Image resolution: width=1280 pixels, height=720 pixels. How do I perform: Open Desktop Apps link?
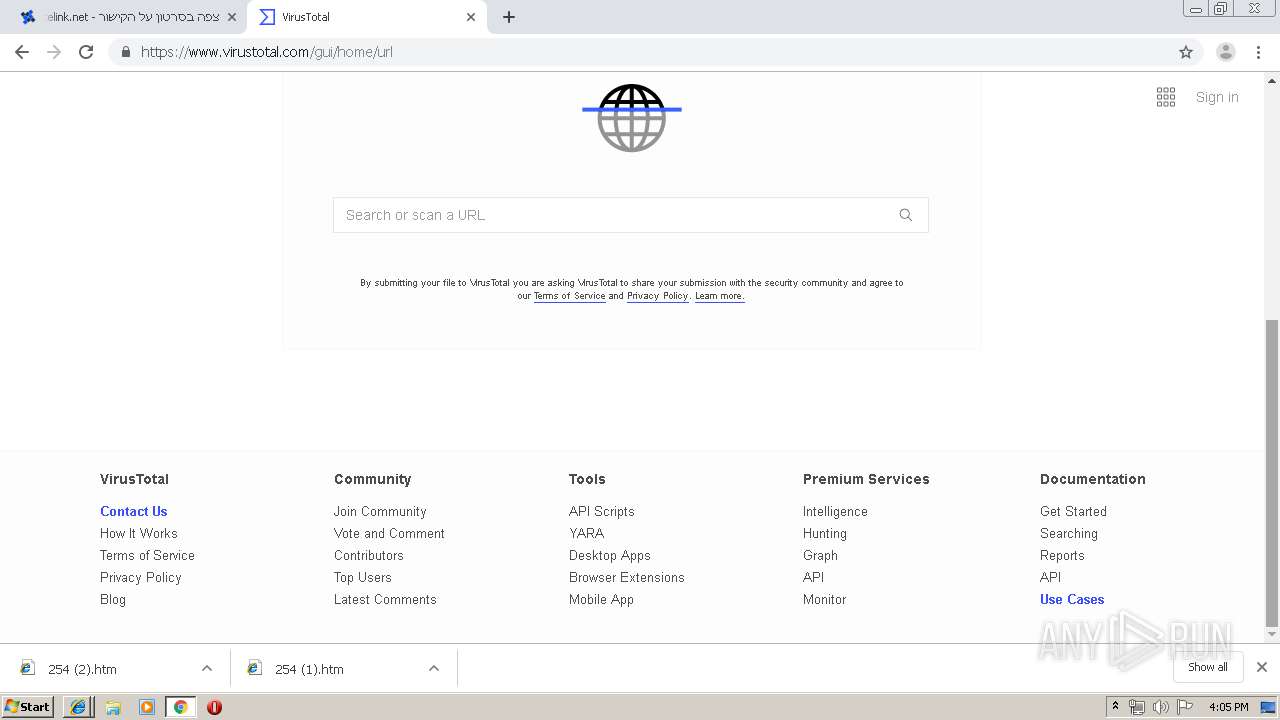coord(610,555)
